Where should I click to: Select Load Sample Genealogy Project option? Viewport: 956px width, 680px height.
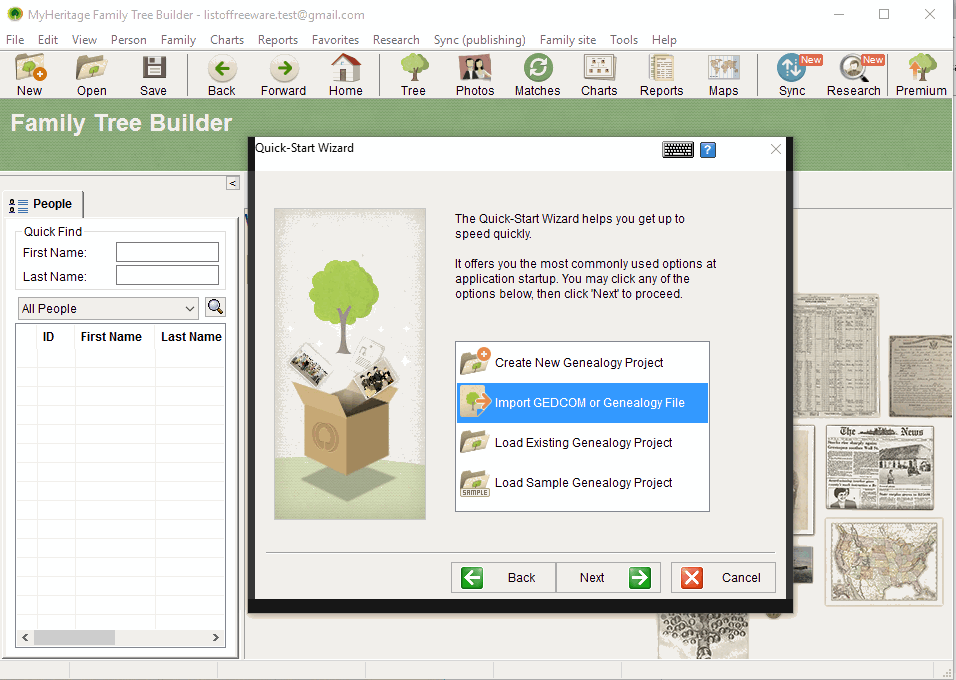(582, 483)
